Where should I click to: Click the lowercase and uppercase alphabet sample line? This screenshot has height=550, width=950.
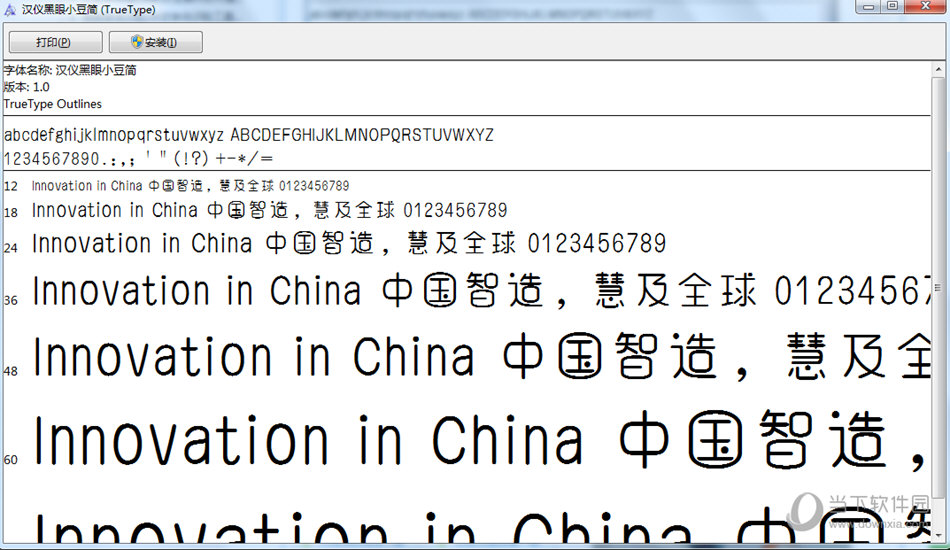click(x=248, y=134)
